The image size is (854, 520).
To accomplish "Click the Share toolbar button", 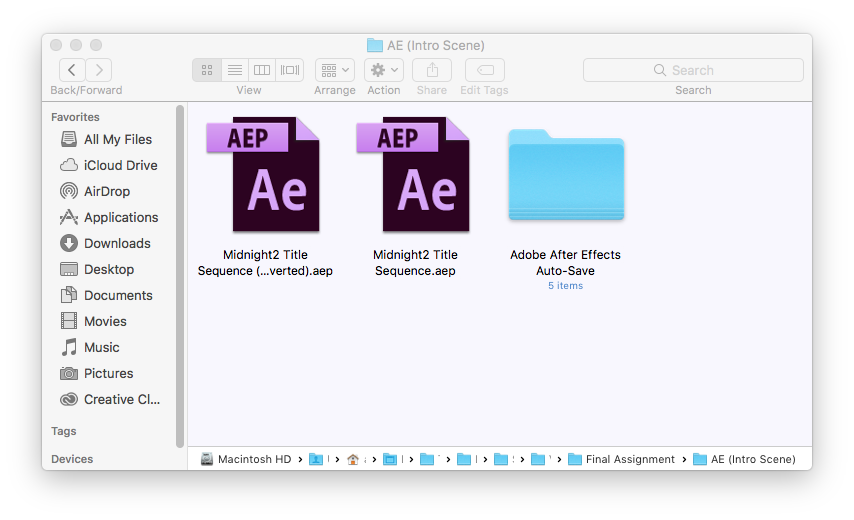I will pos(432,70).
